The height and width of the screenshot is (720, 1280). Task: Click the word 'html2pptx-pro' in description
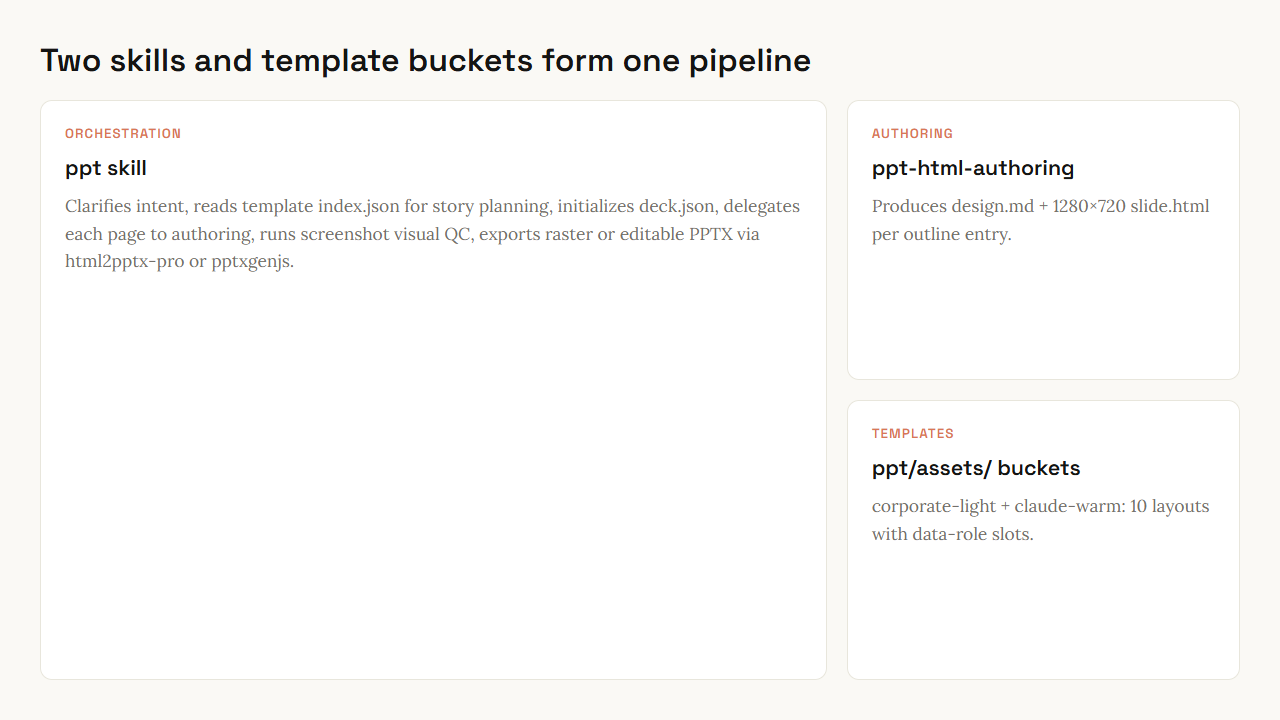pyautogui.click(x=125, y=262)
